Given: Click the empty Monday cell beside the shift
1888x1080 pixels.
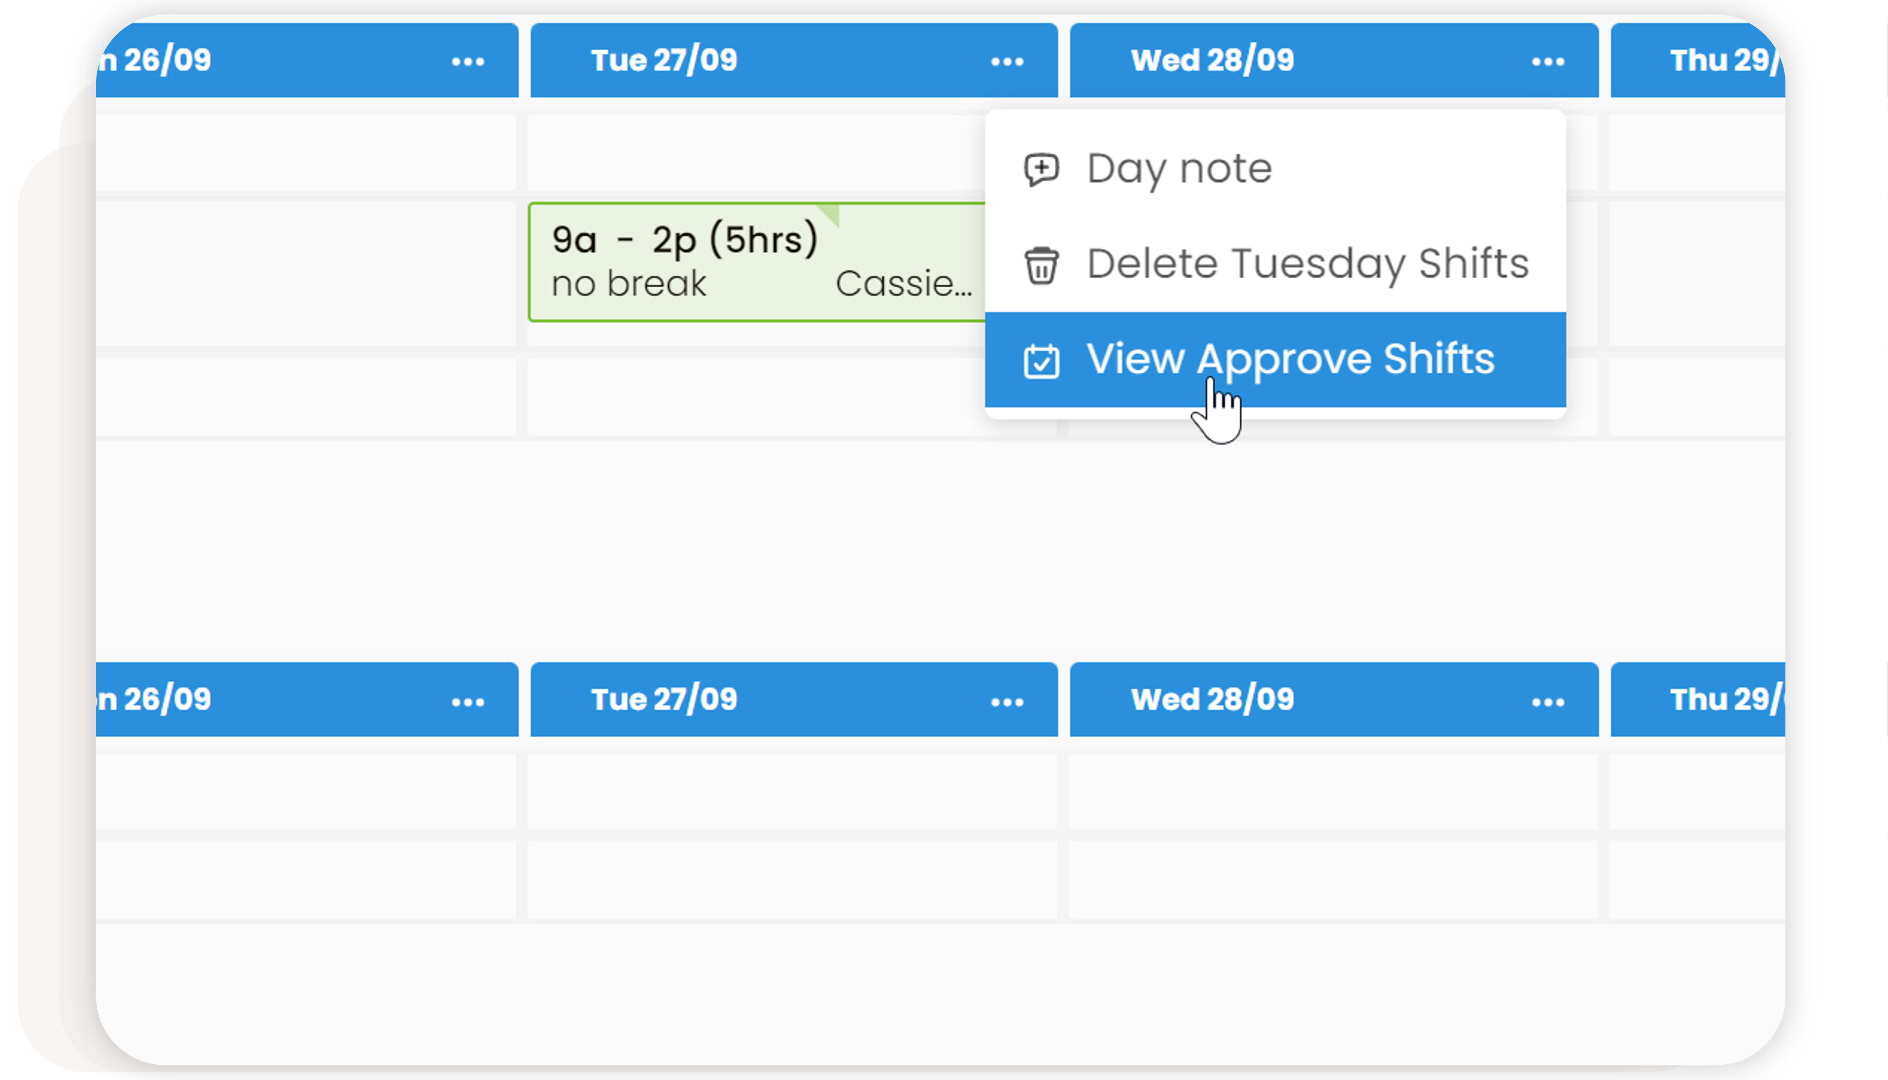Looking at the screenshot, I should (x=306, y=273).
